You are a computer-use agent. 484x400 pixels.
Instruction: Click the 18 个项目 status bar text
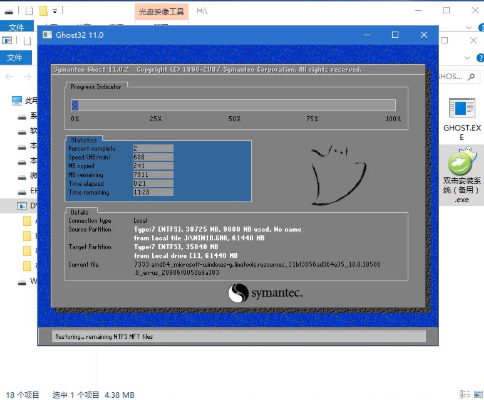point(22,395)
